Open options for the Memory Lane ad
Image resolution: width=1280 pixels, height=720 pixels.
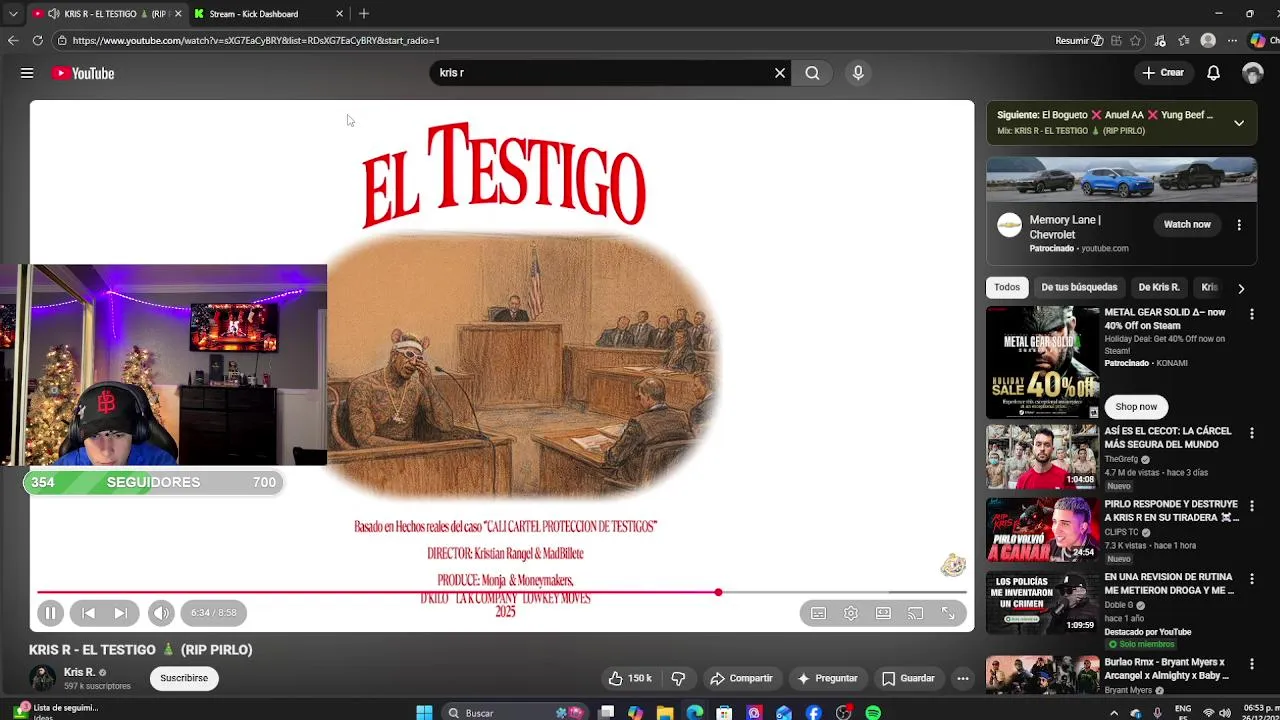(x=1239, y=225)
